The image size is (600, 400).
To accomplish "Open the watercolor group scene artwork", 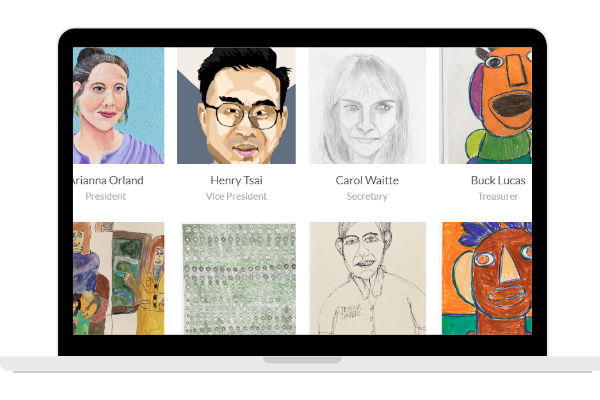I will [119, 278].
